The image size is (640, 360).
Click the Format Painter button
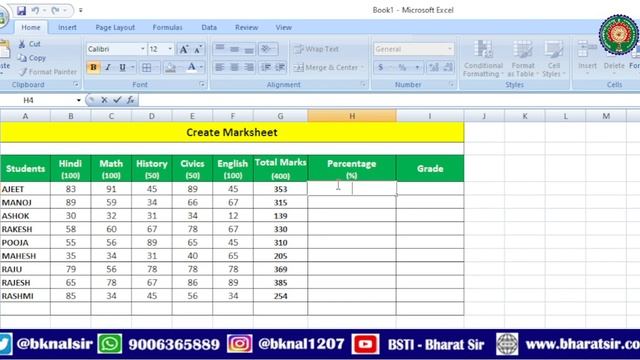click(x=48, y=72)
